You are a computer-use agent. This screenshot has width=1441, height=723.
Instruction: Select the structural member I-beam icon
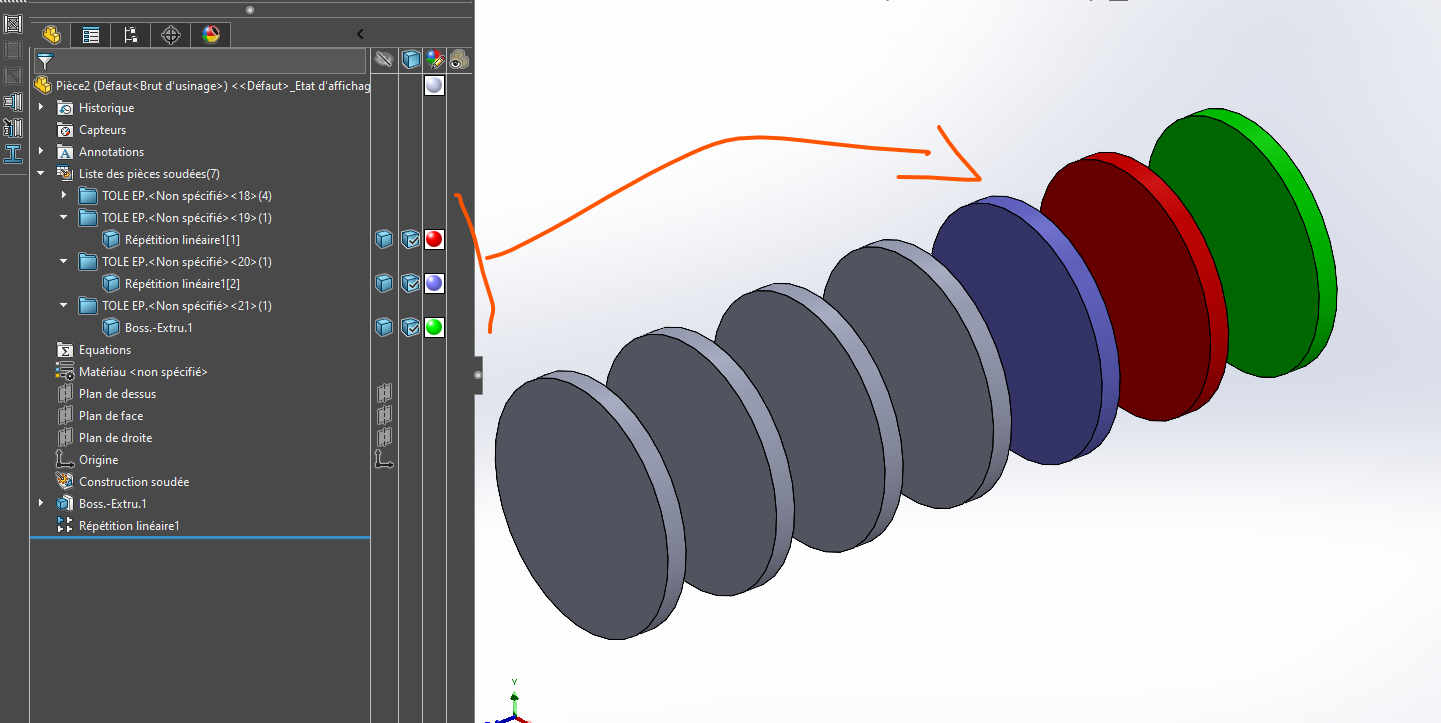tap(13, 154)
